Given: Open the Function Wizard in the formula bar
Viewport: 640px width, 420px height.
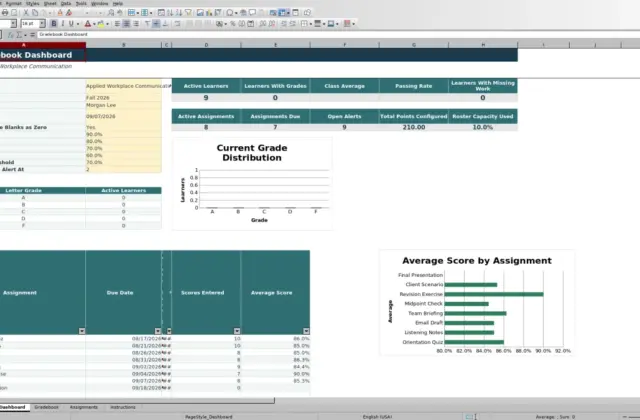Looking at the screenshot, I should point(11,35).
